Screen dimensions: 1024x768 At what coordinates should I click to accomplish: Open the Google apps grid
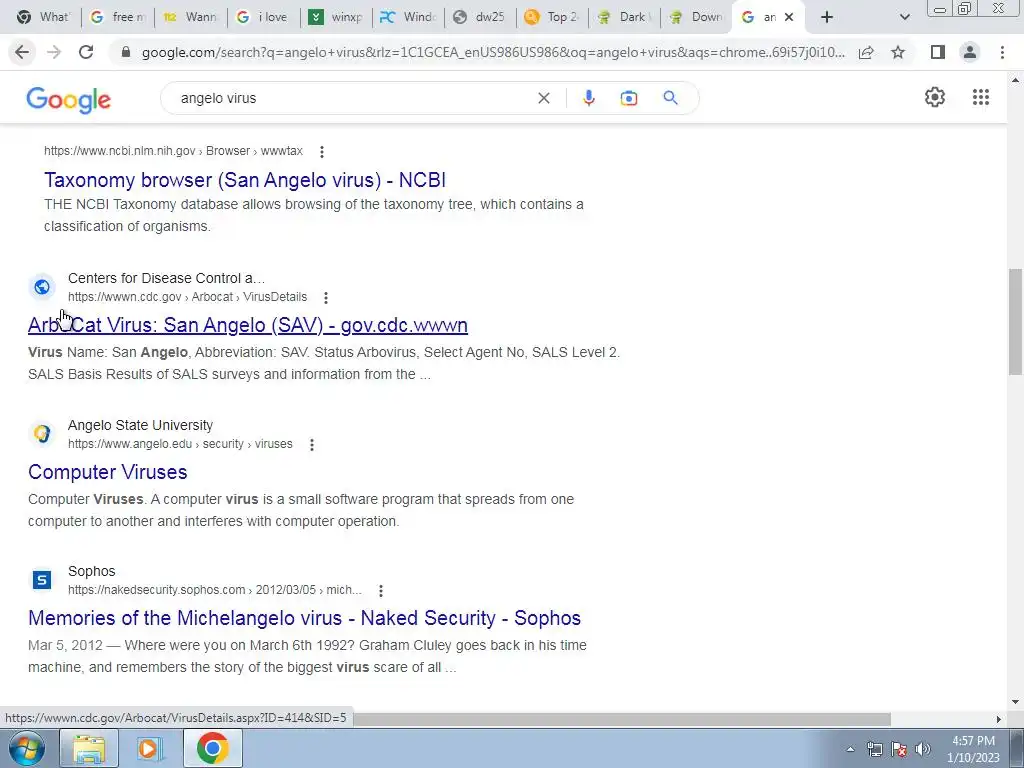(980, 97)
